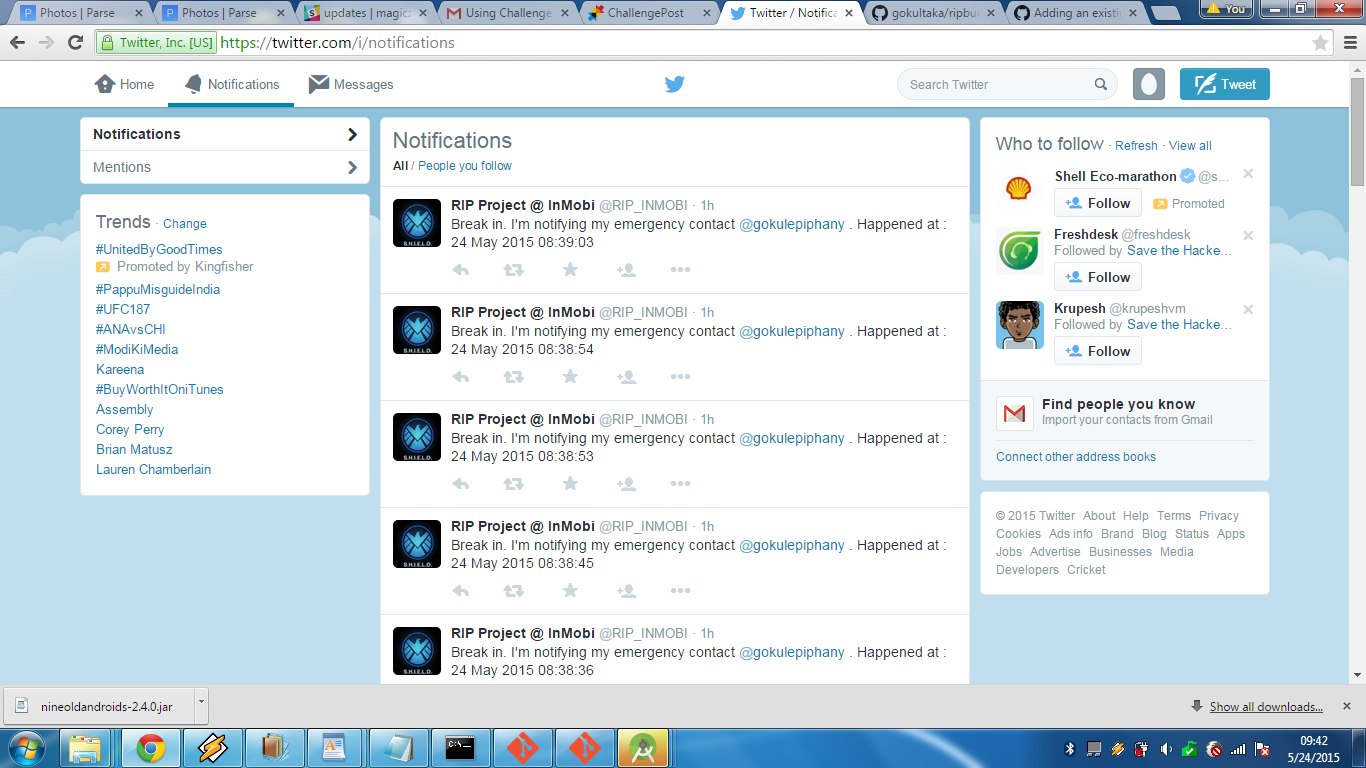Screen dimensions: 1366x768
Task: Click Connect other address books
Action: [x=1076, y=457]
